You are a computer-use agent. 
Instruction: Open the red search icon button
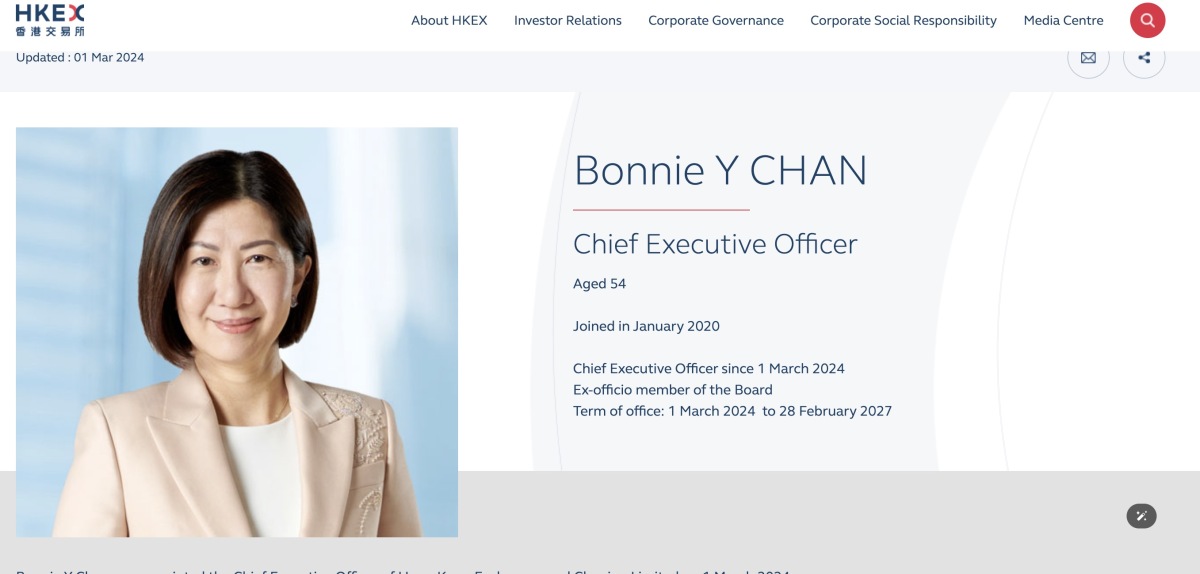click(1147, 20)
